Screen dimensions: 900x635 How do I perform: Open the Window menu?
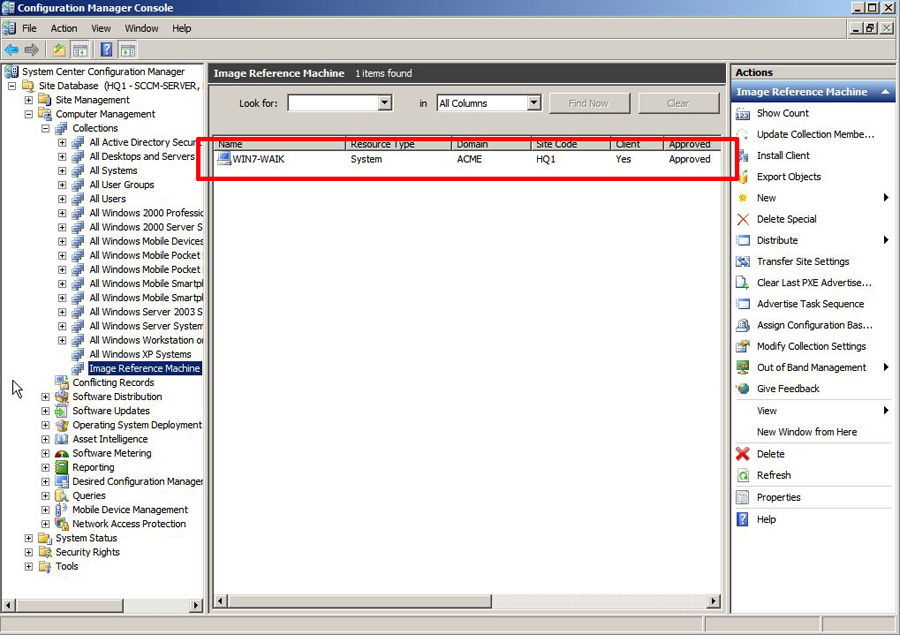pyautogui.click(x=141, y=28)
